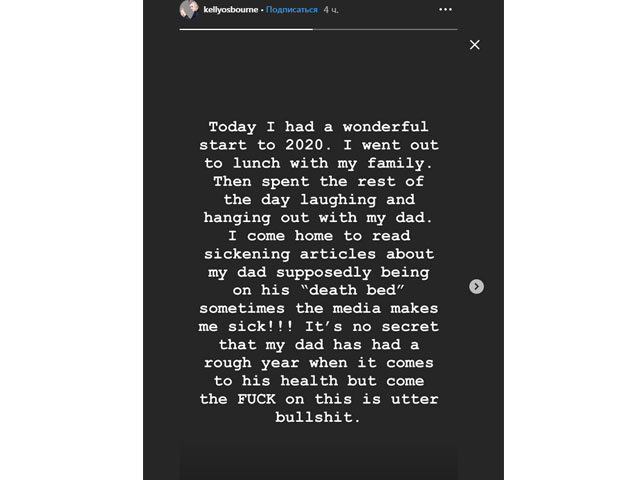Open the three-dot more options menu
The height and width of the screenshot is (480, 640).
pyautogui.click(x=445, y=9)
